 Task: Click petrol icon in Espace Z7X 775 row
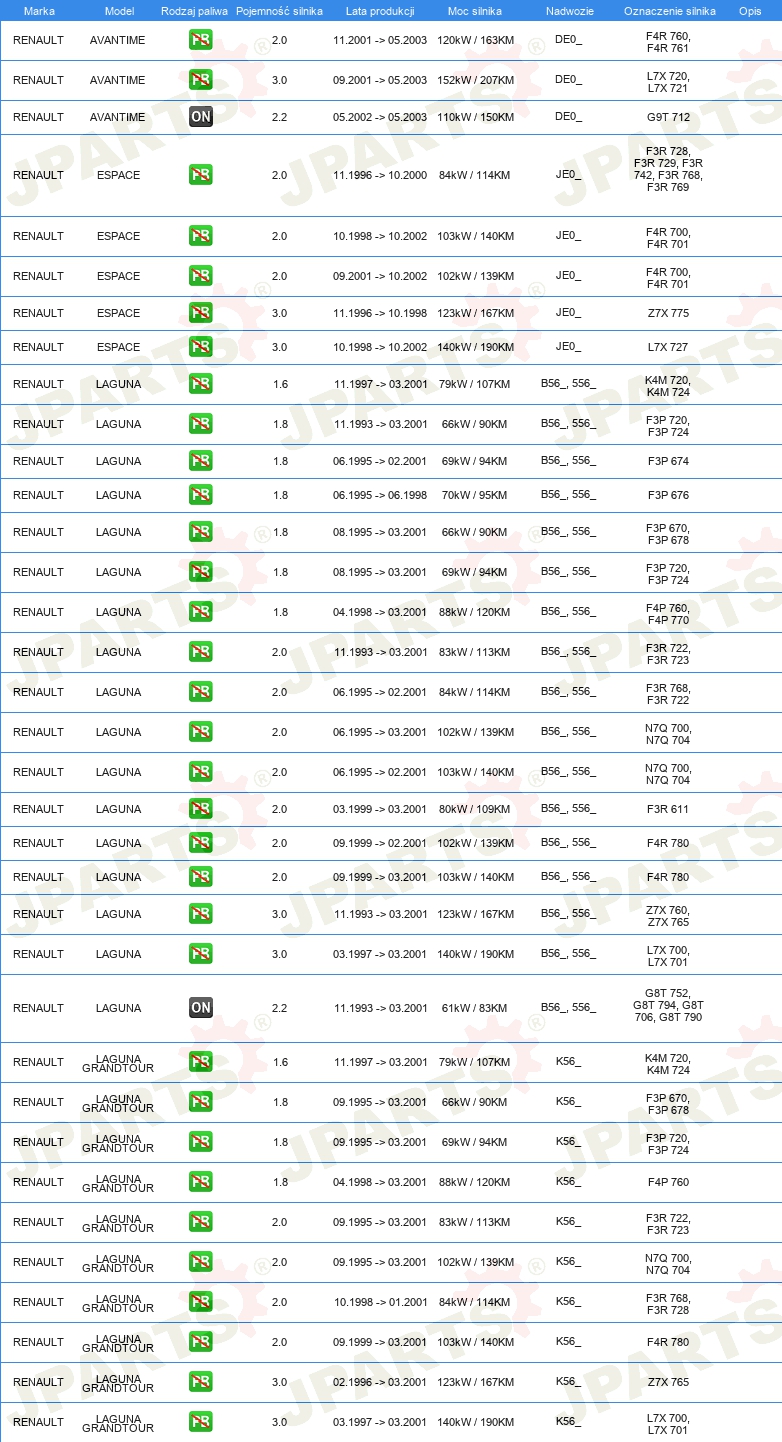pyautogui.click(x=201, y=313)
